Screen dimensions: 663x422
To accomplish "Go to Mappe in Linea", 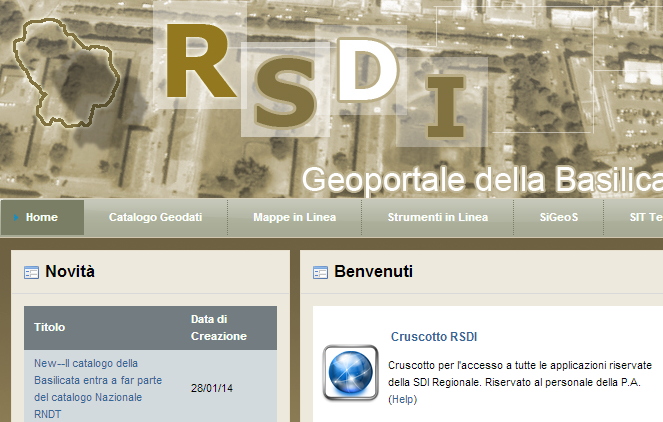I will pos(295,217).
